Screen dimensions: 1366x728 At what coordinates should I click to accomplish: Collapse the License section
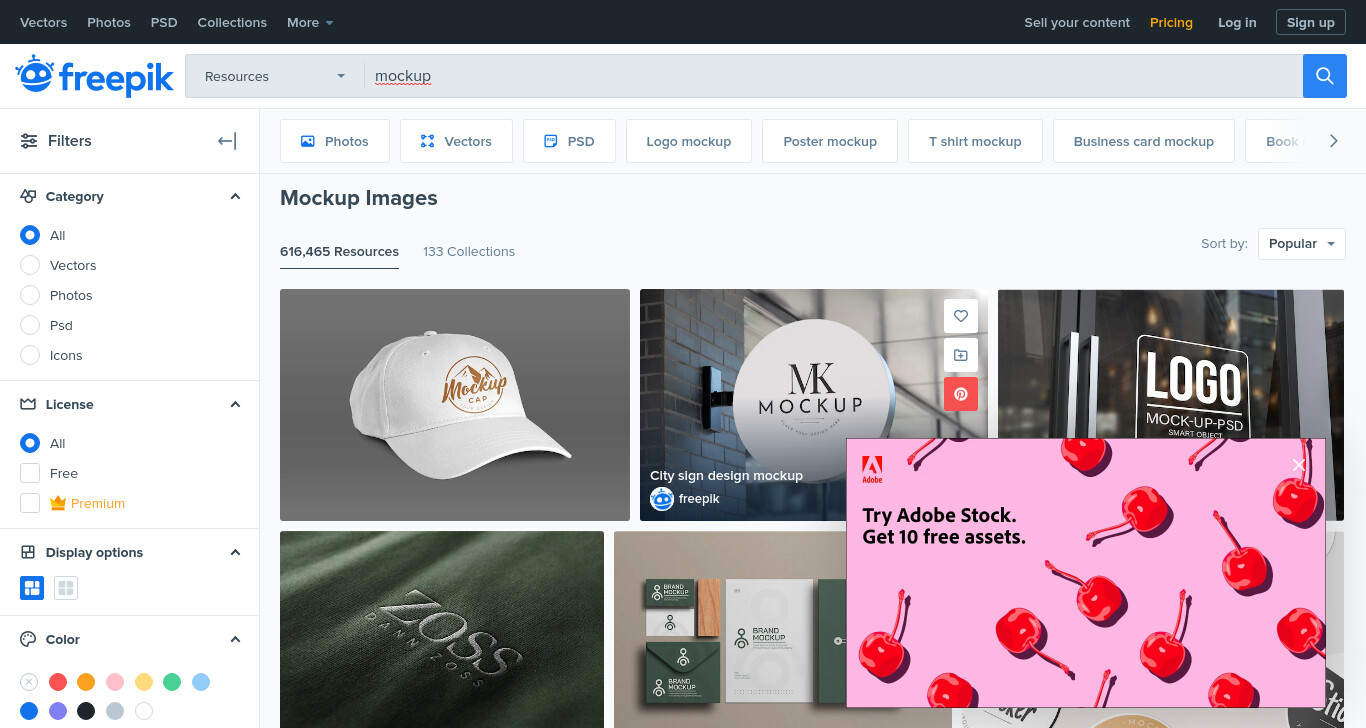(x=235, y=405)
